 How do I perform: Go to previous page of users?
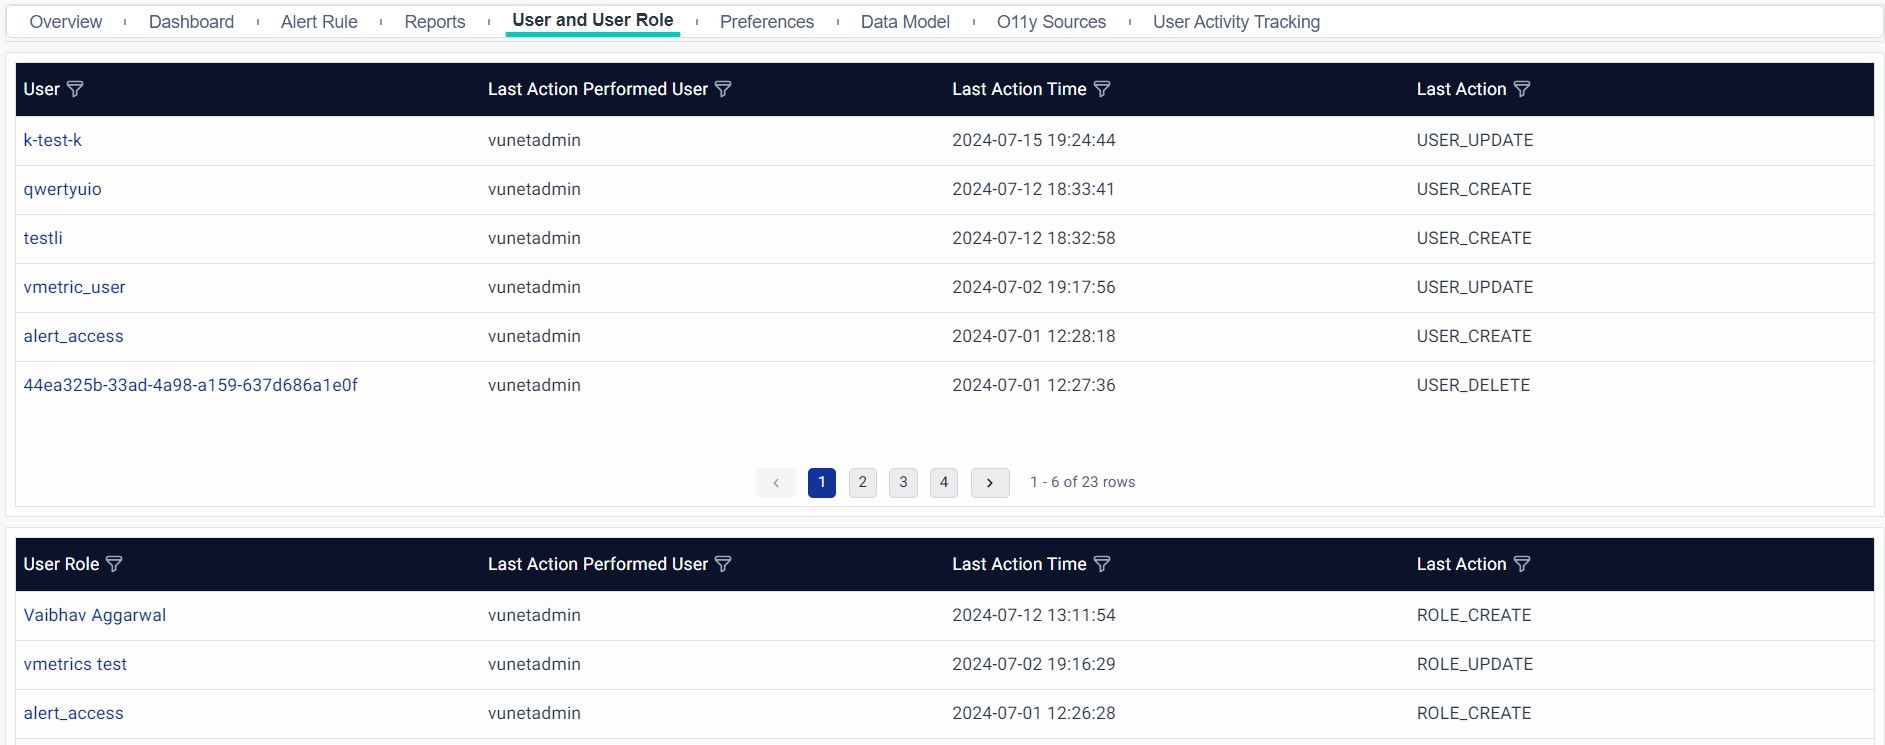pos(776,483)
